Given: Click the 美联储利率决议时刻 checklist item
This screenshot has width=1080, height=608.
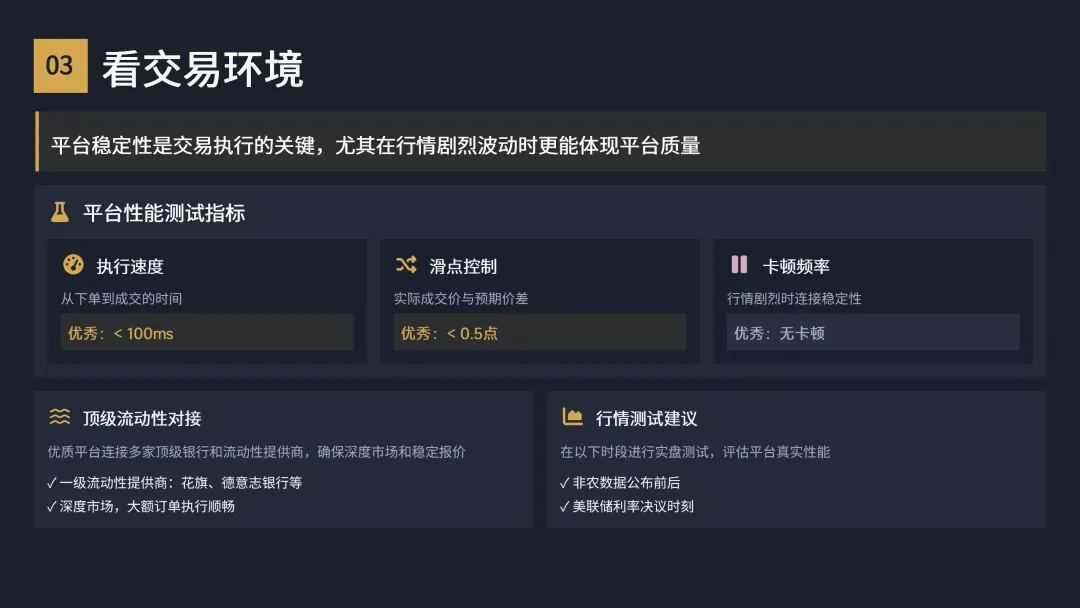Looking at the screenshot, I should (626, 506).
